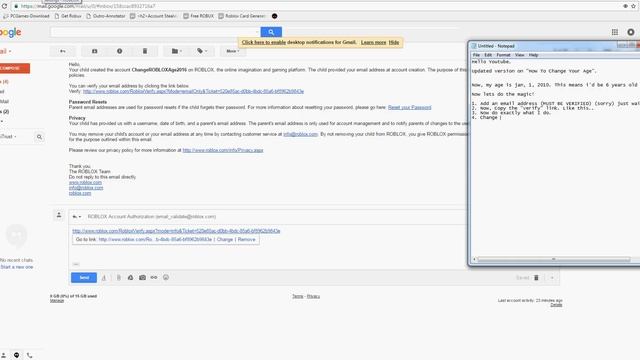Report this email as spam

pyautogui.click(x=119, y=51)
